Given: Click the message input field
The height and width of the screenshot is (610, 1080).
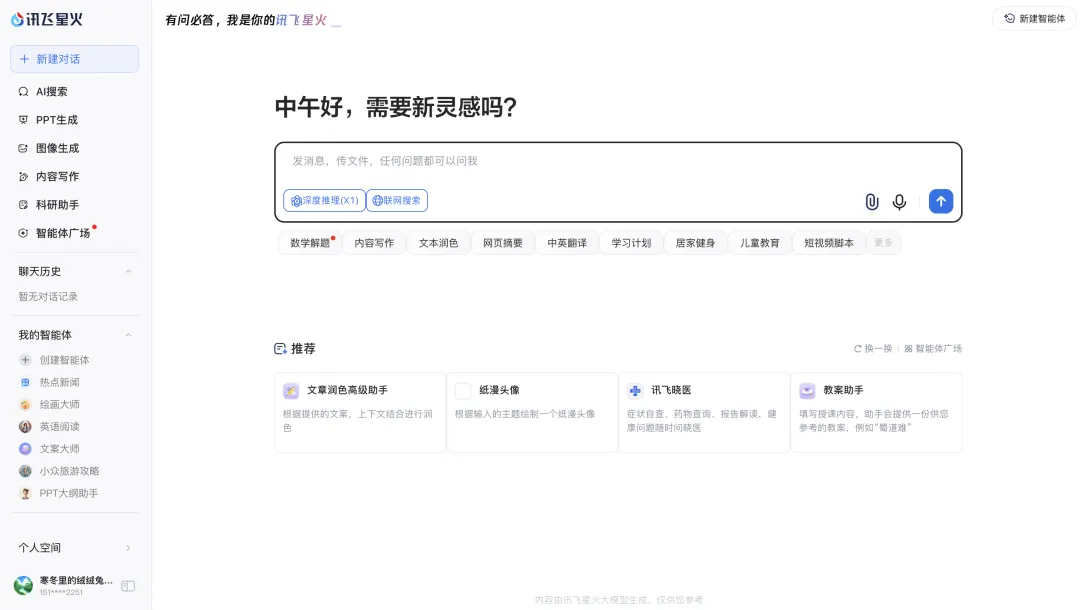Looking at the screenshot, I should (618, 161).
